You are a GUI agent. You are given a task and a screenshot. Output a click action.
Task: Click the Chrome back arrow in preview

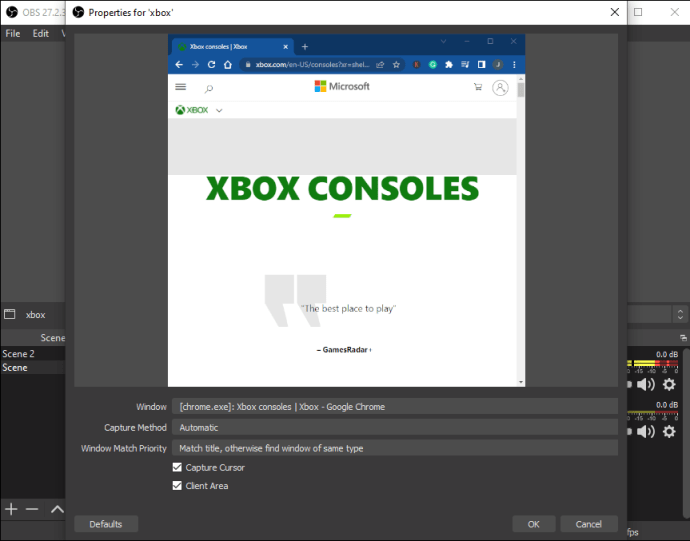pyautogui.click(x=179, y=65)
